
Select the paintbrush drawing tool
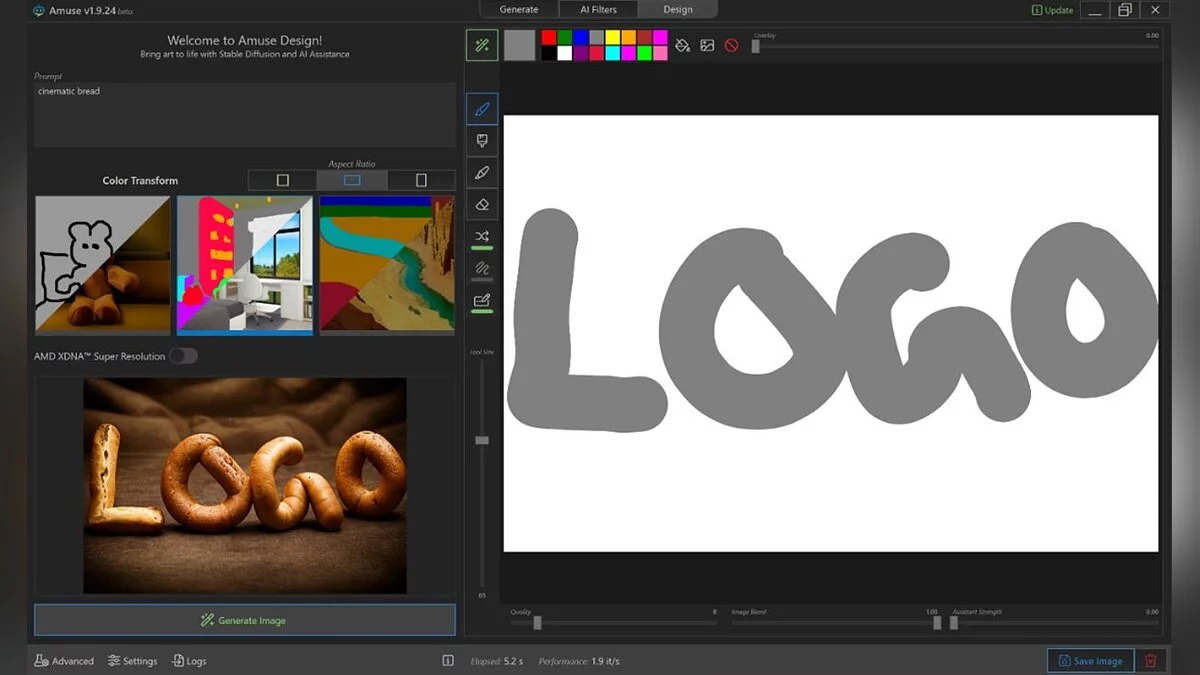click(482, 108)
